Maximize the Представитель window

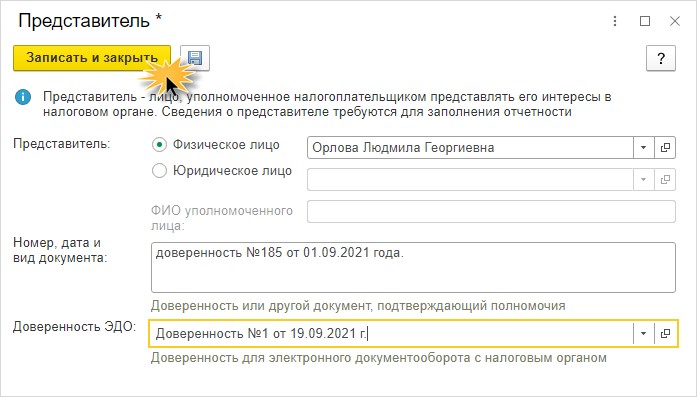(645, 21)
